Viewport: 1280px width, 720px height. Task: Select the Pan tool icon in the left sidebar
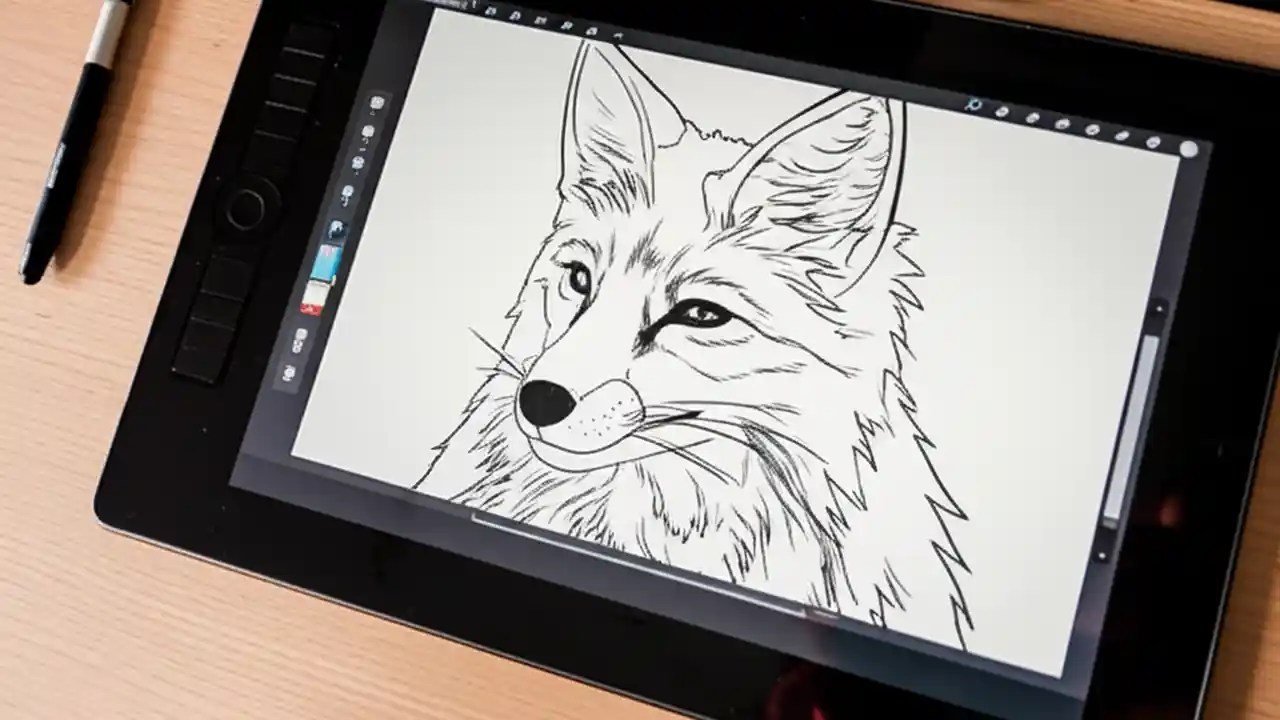356,163
